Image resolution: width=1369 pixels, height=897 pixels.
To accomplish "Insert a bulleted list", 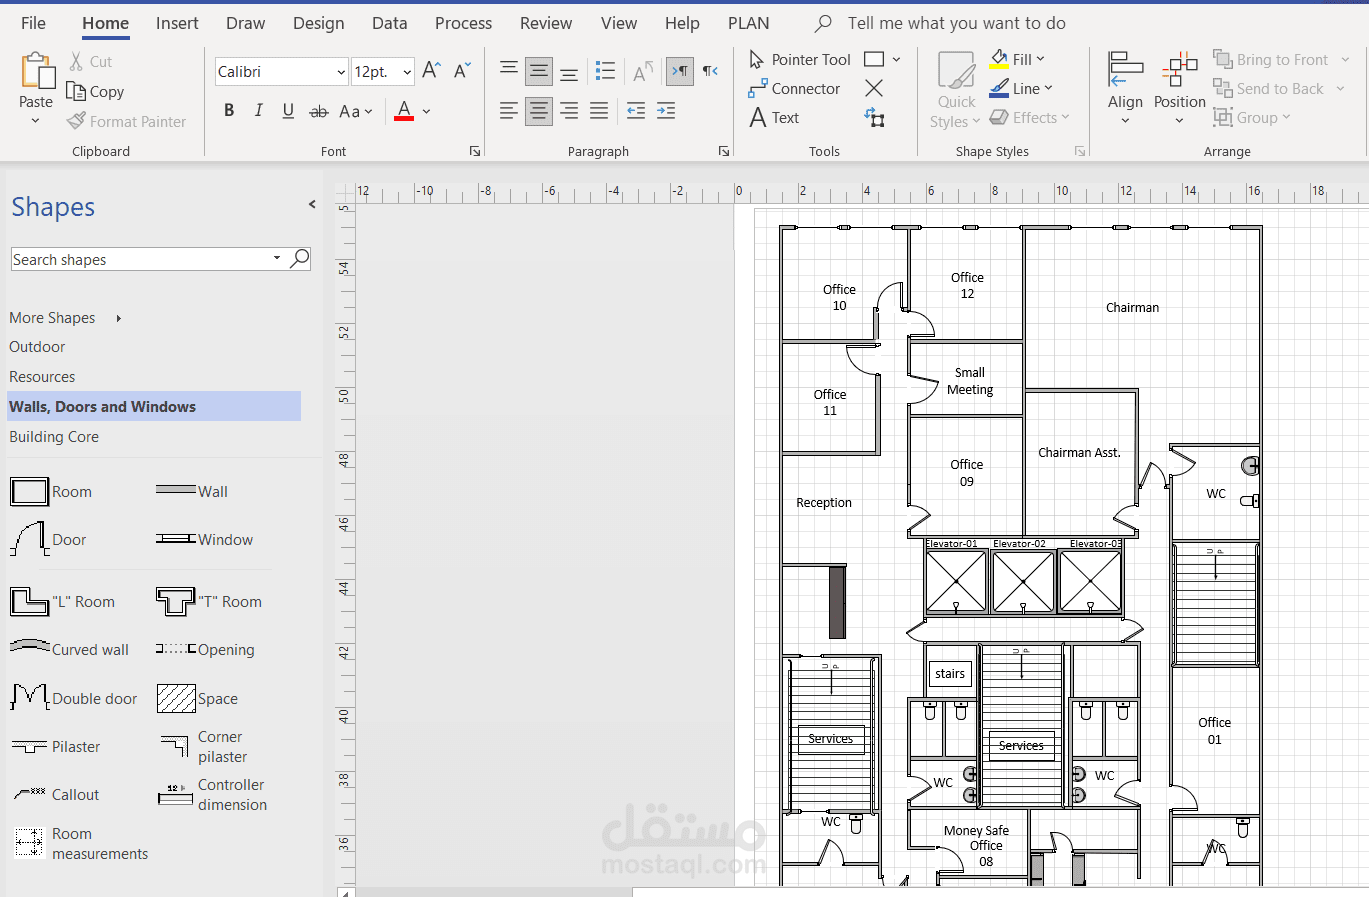I will click(605, 70).
